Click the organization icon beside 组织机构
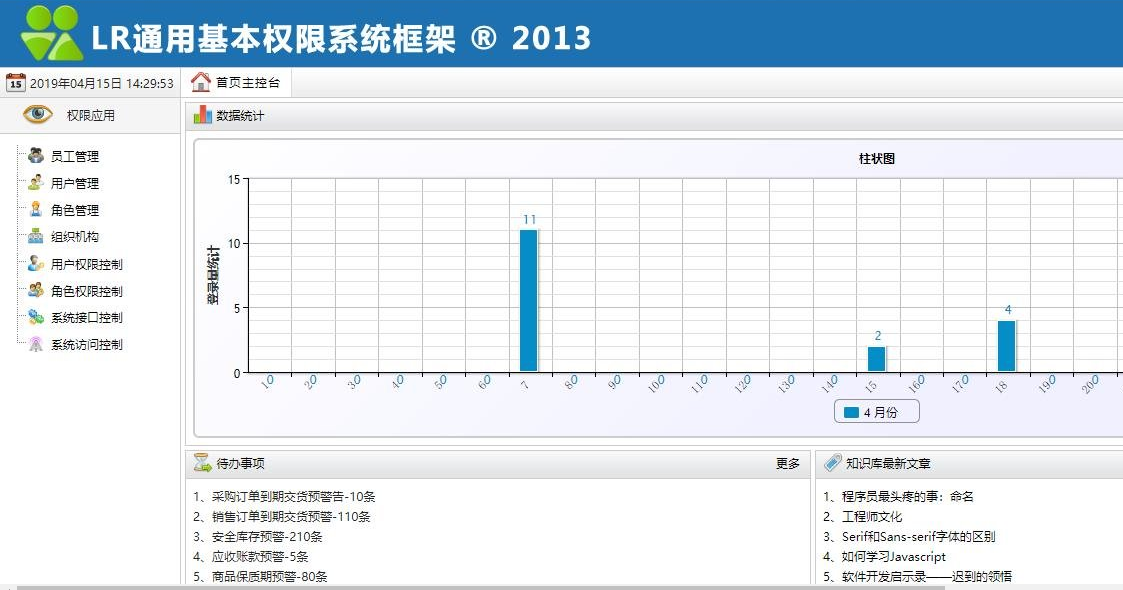 pyautogui.click(x=36, y=236)
